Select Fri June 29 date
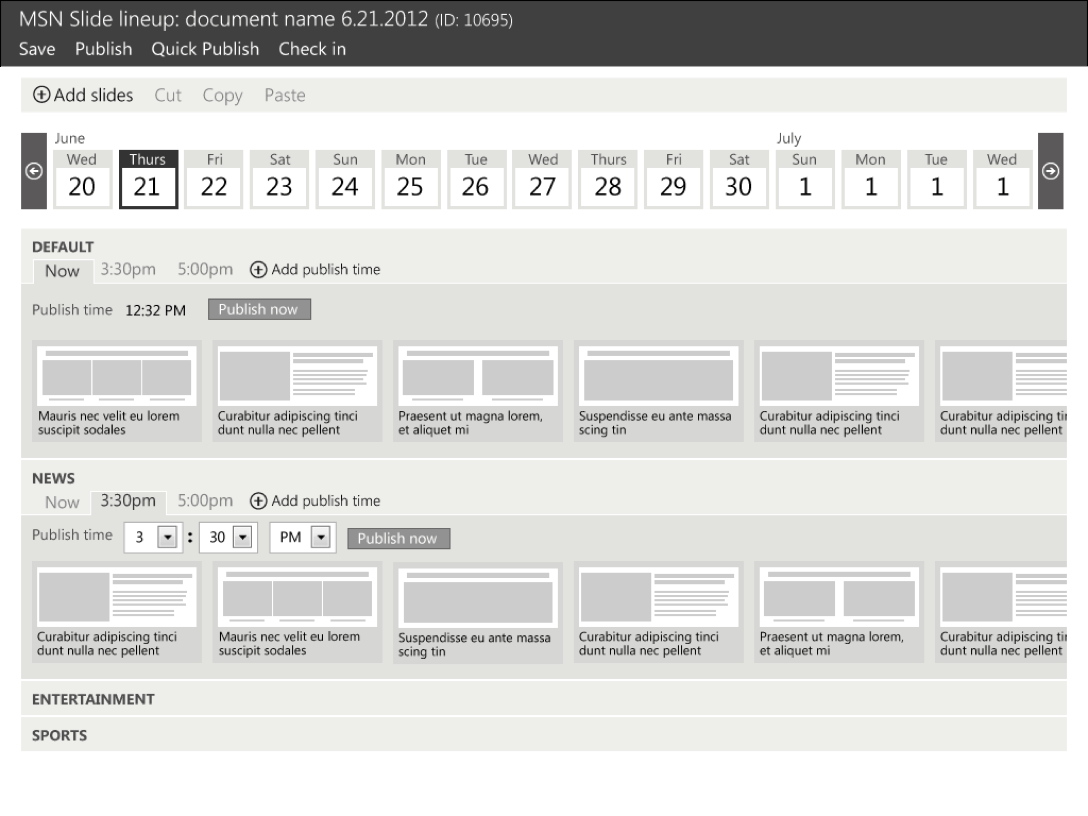Screen dimensions: 1088x816 [x=673, y=179]
